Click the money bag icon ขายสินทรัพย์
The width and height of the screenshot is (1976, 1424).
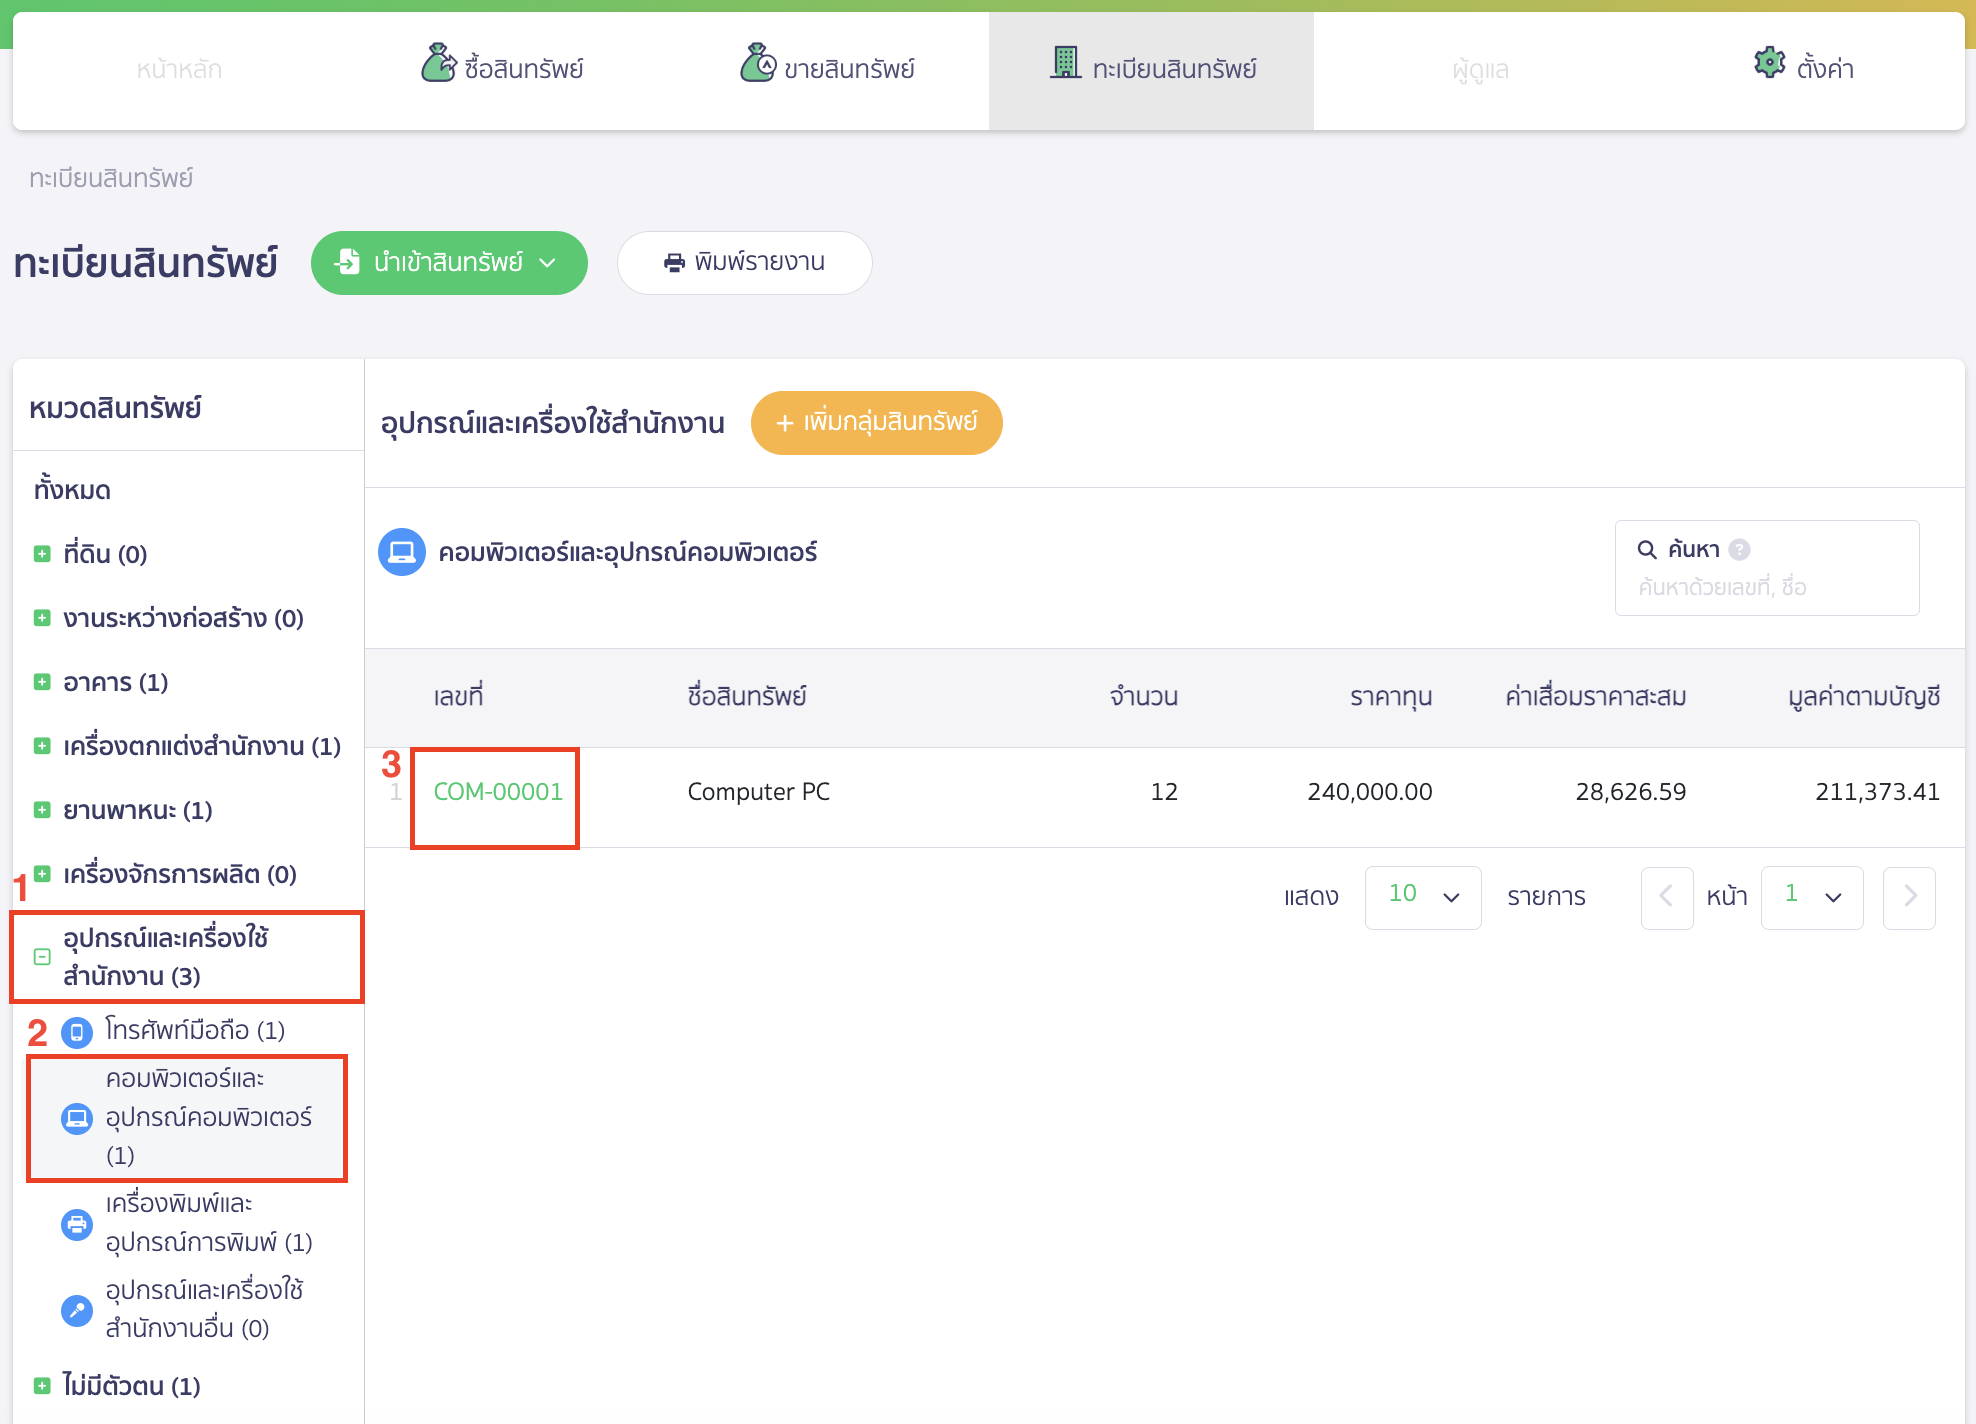tap(758, 63)
